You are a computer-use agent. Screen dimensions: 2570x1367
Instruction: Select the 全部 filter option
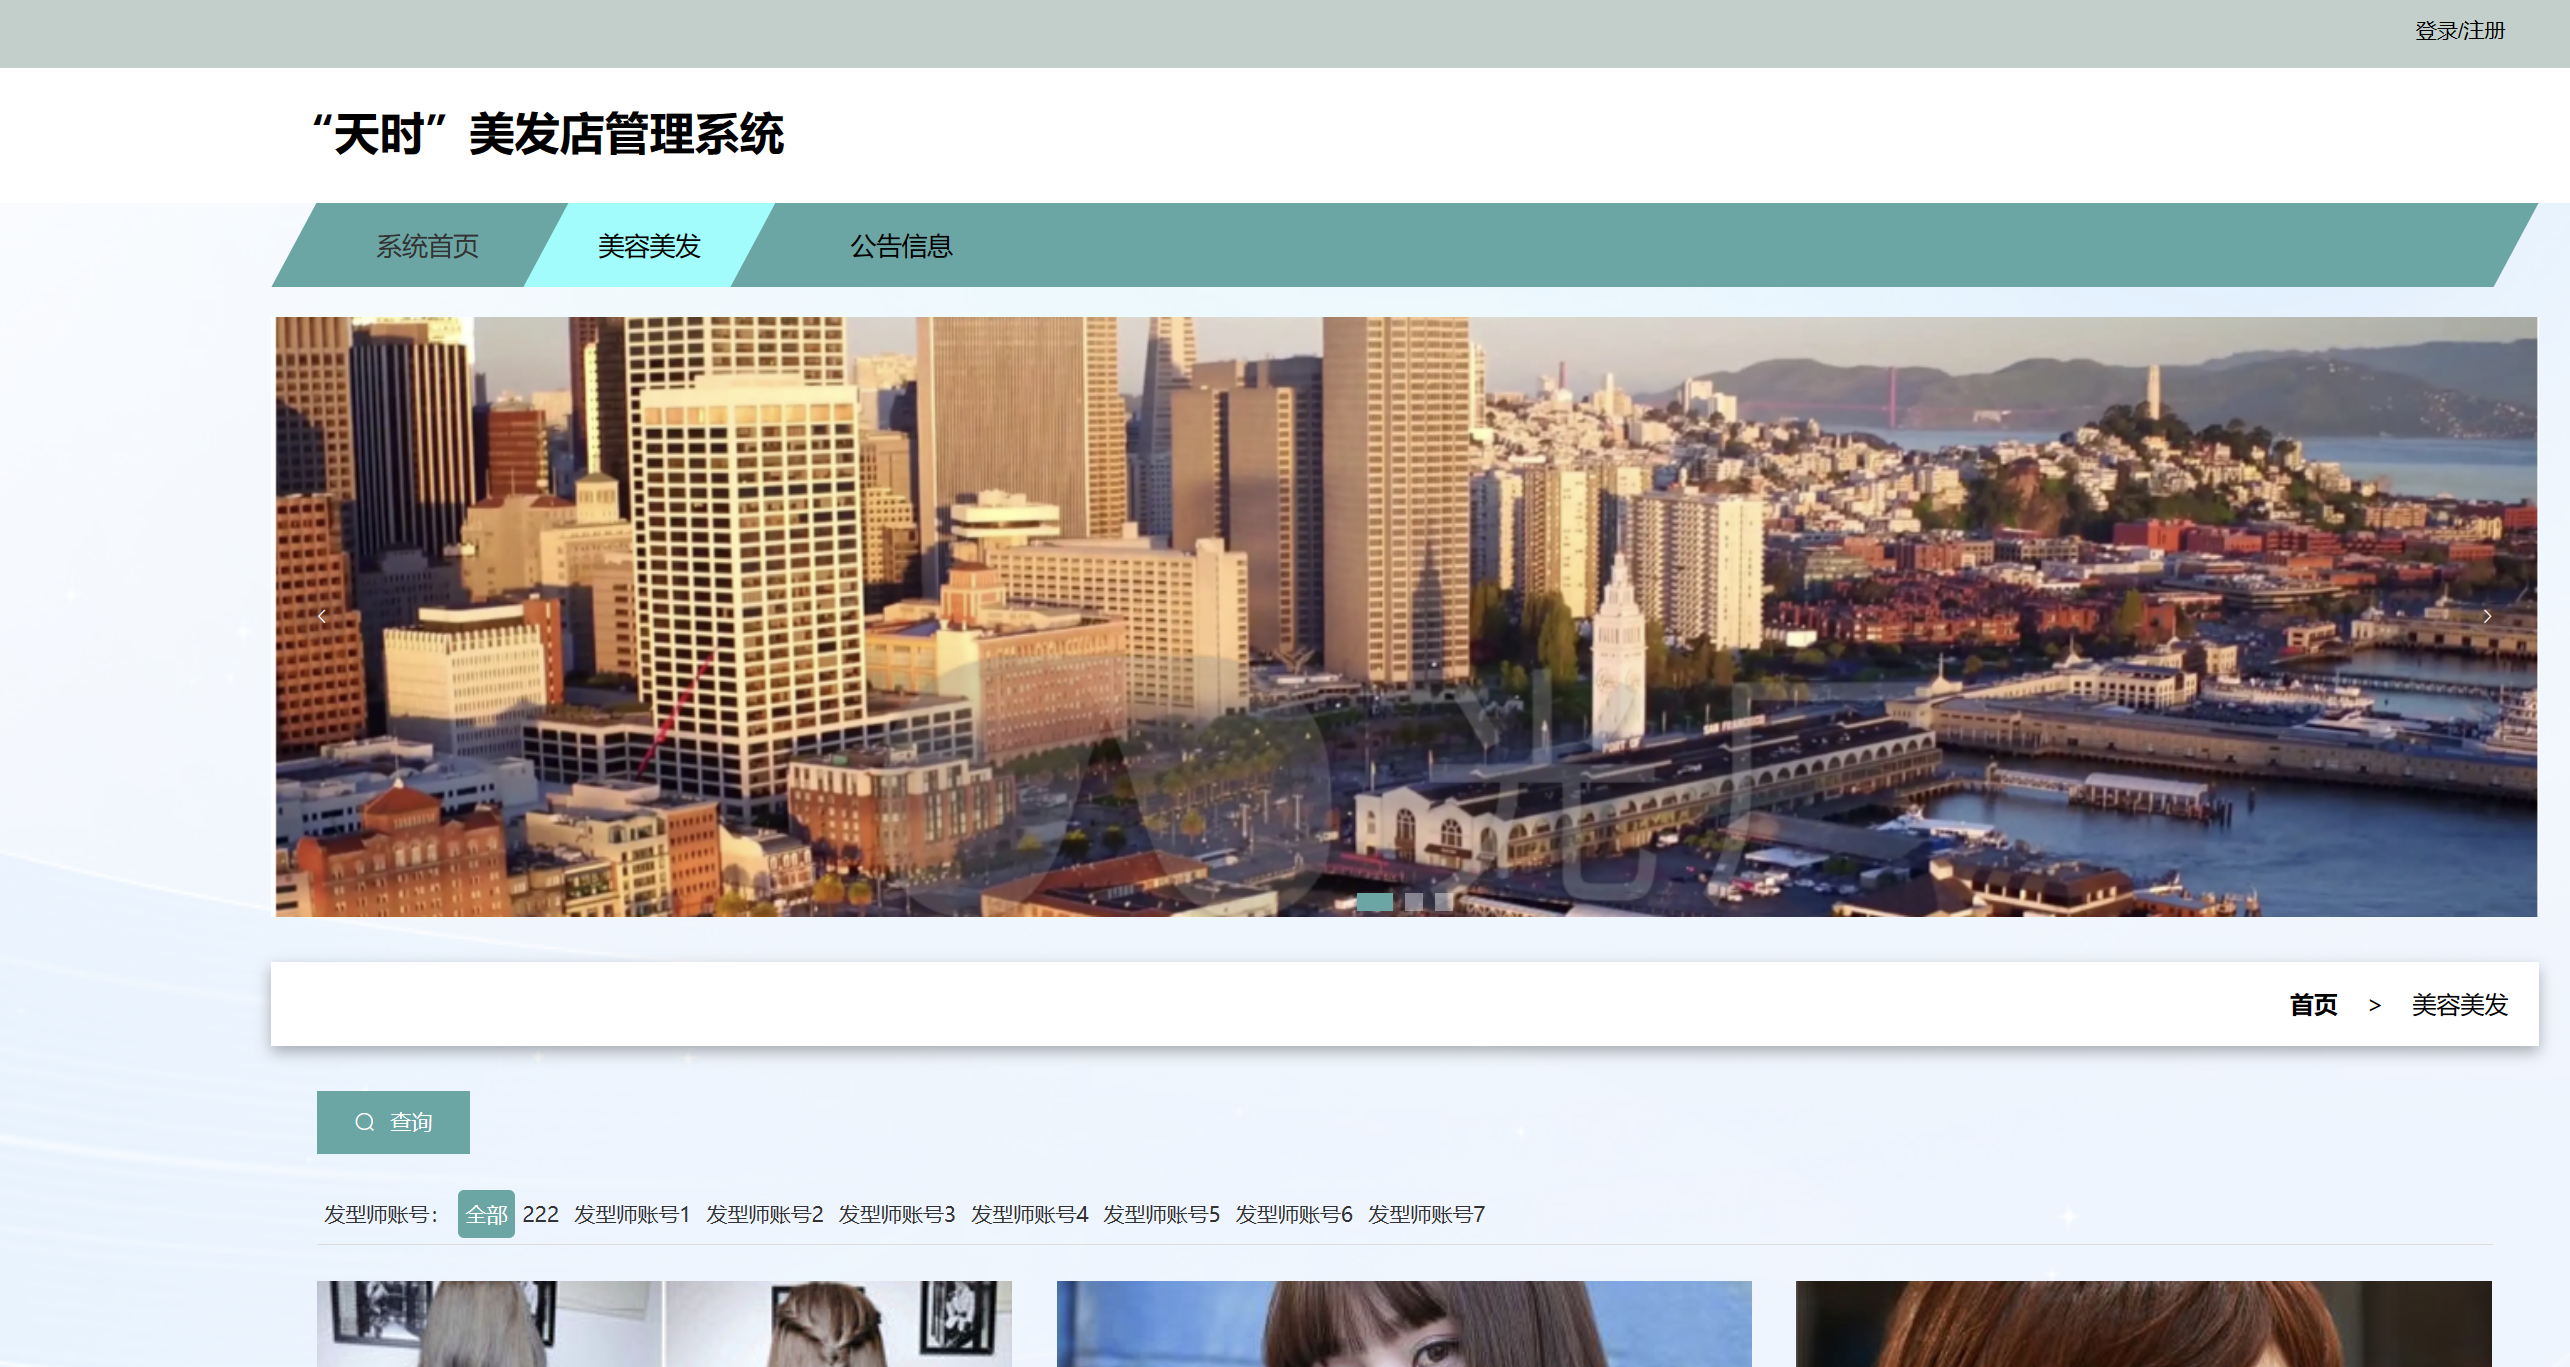point(486,1214)
